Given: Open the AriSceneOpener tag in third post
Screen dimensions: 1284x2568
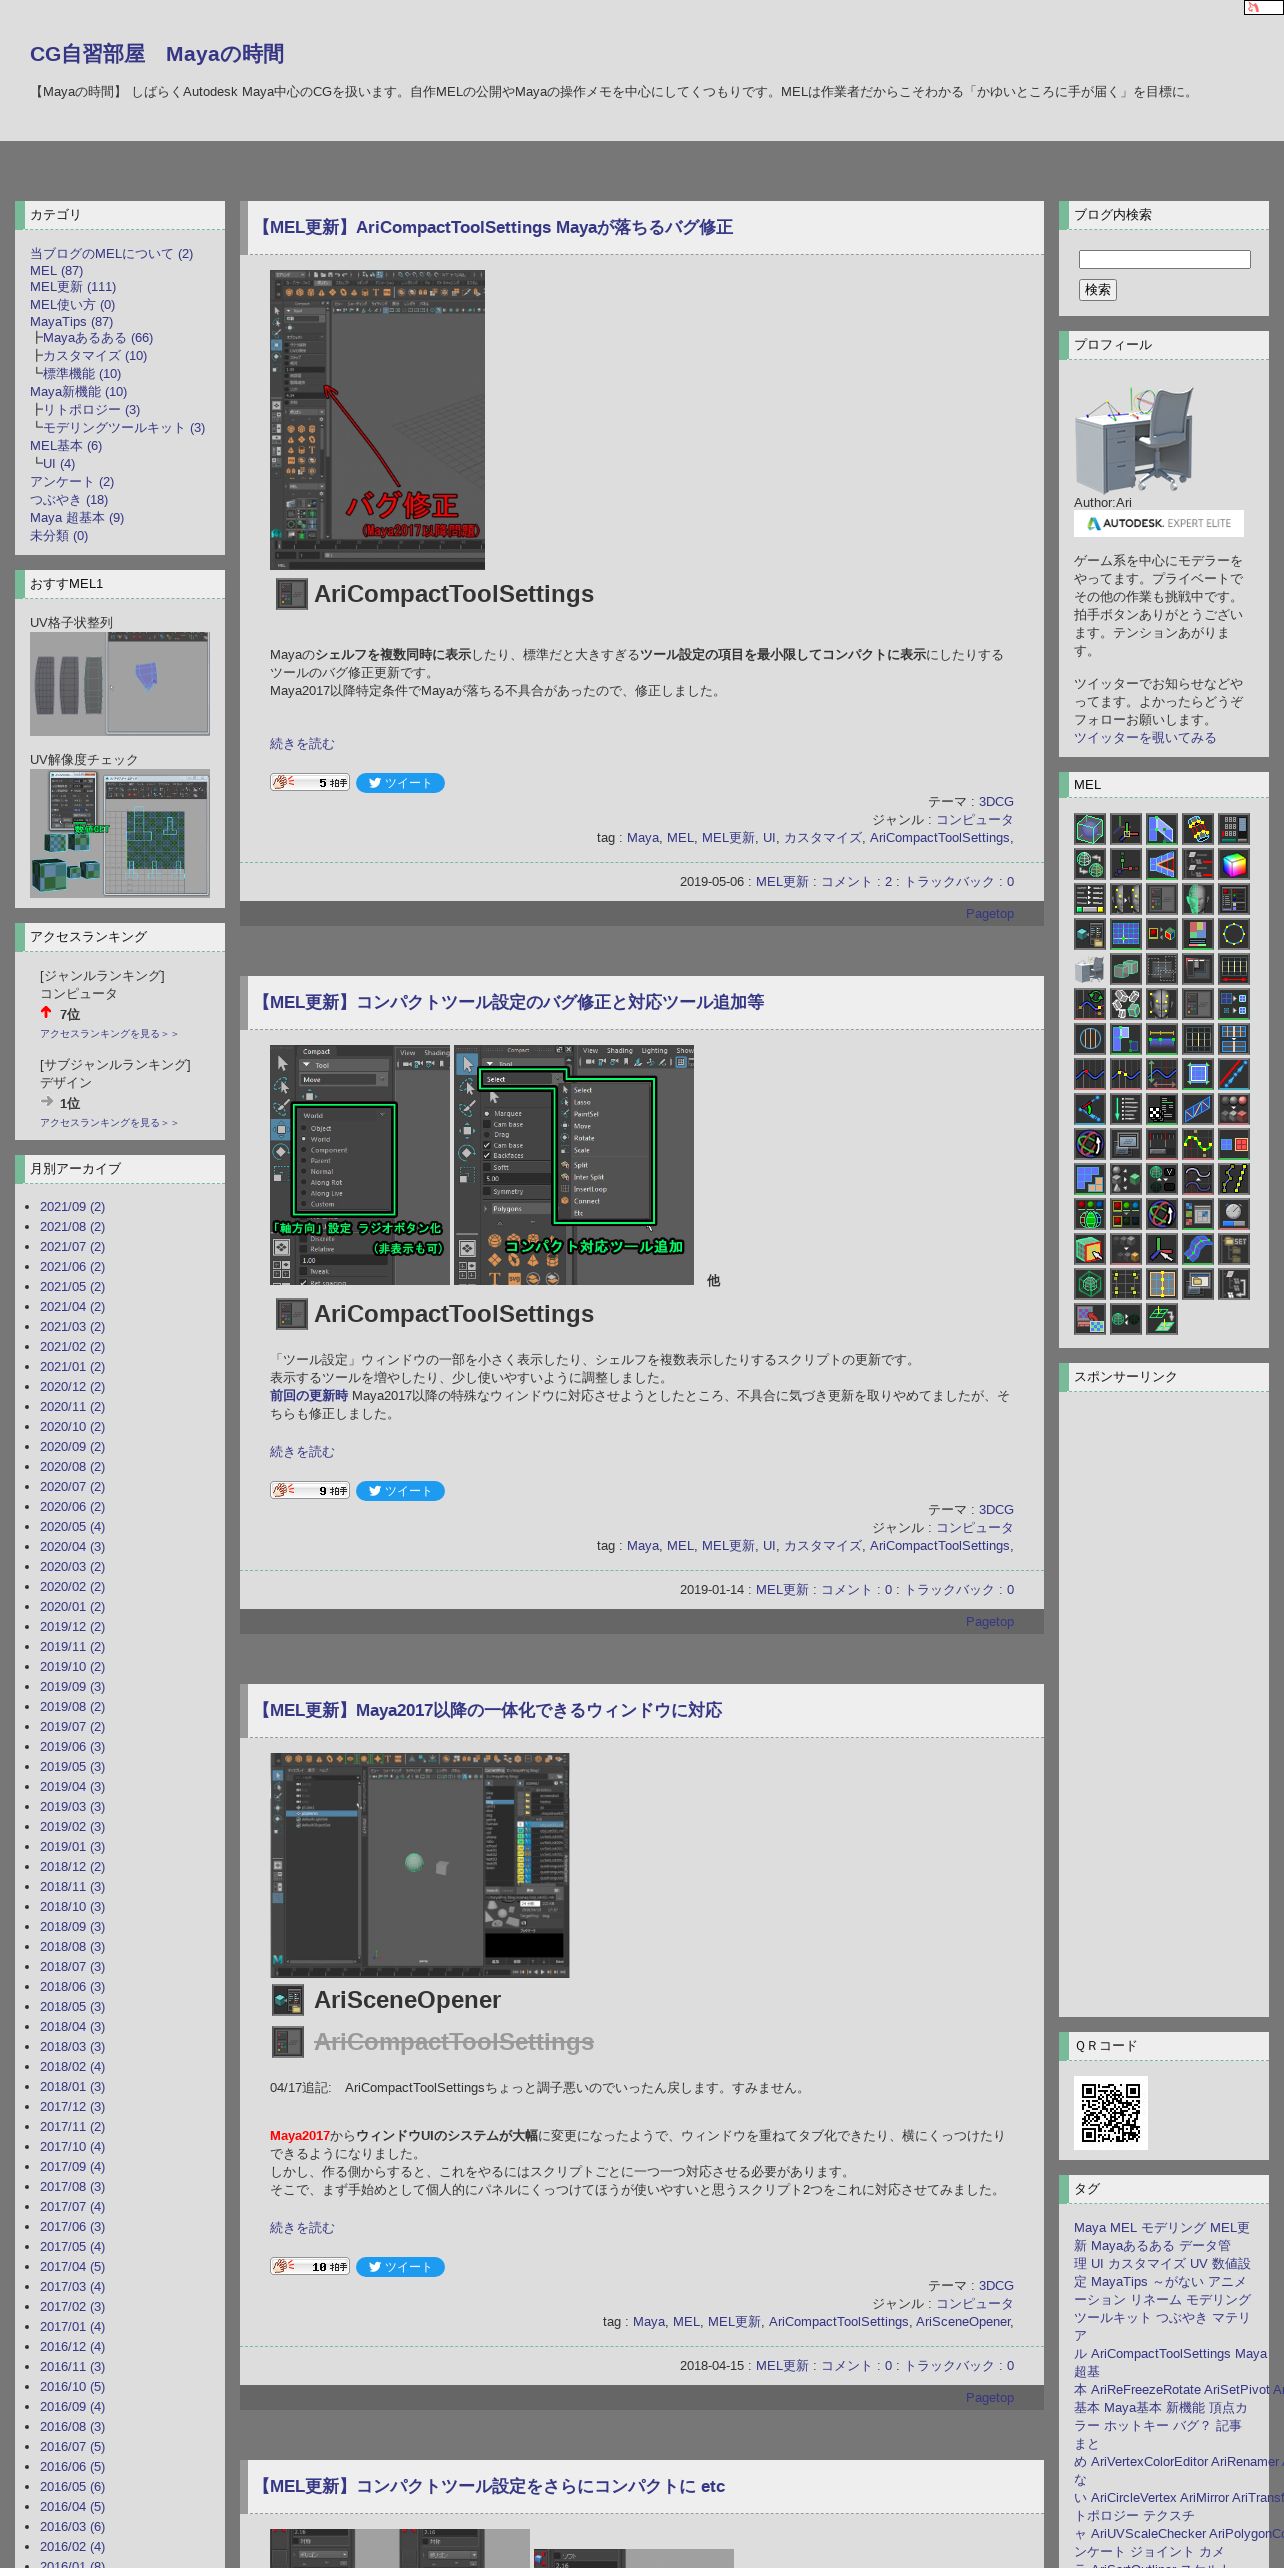Looking at the screenshot, I should pos(963,2321).
